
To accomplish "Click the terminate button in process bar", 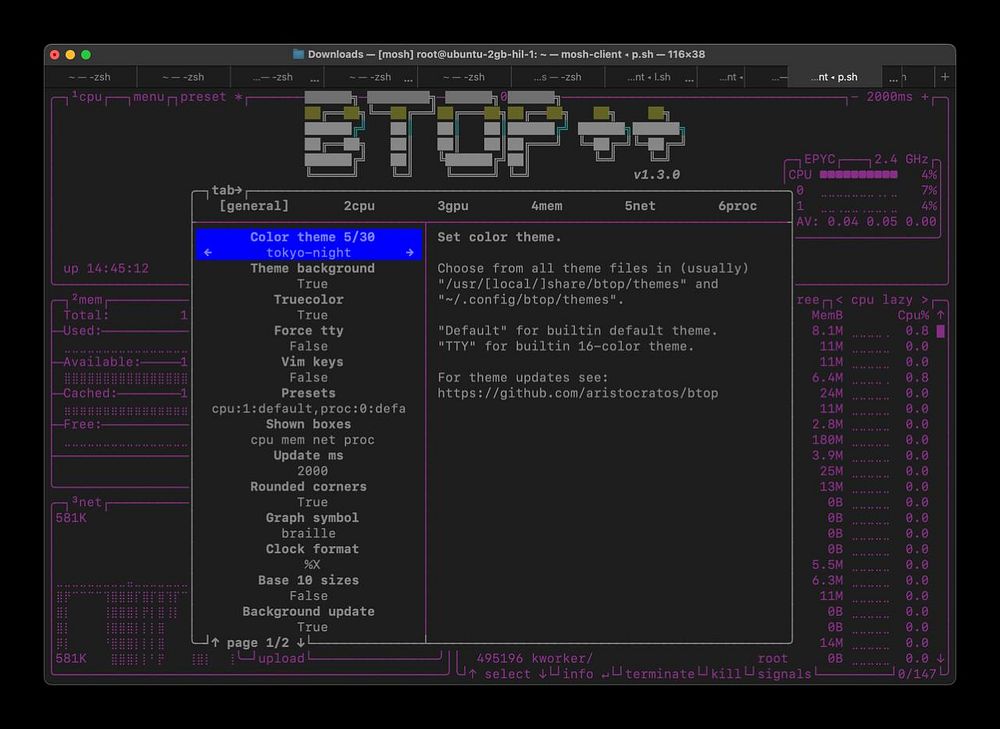I will (x=659, y=674).
